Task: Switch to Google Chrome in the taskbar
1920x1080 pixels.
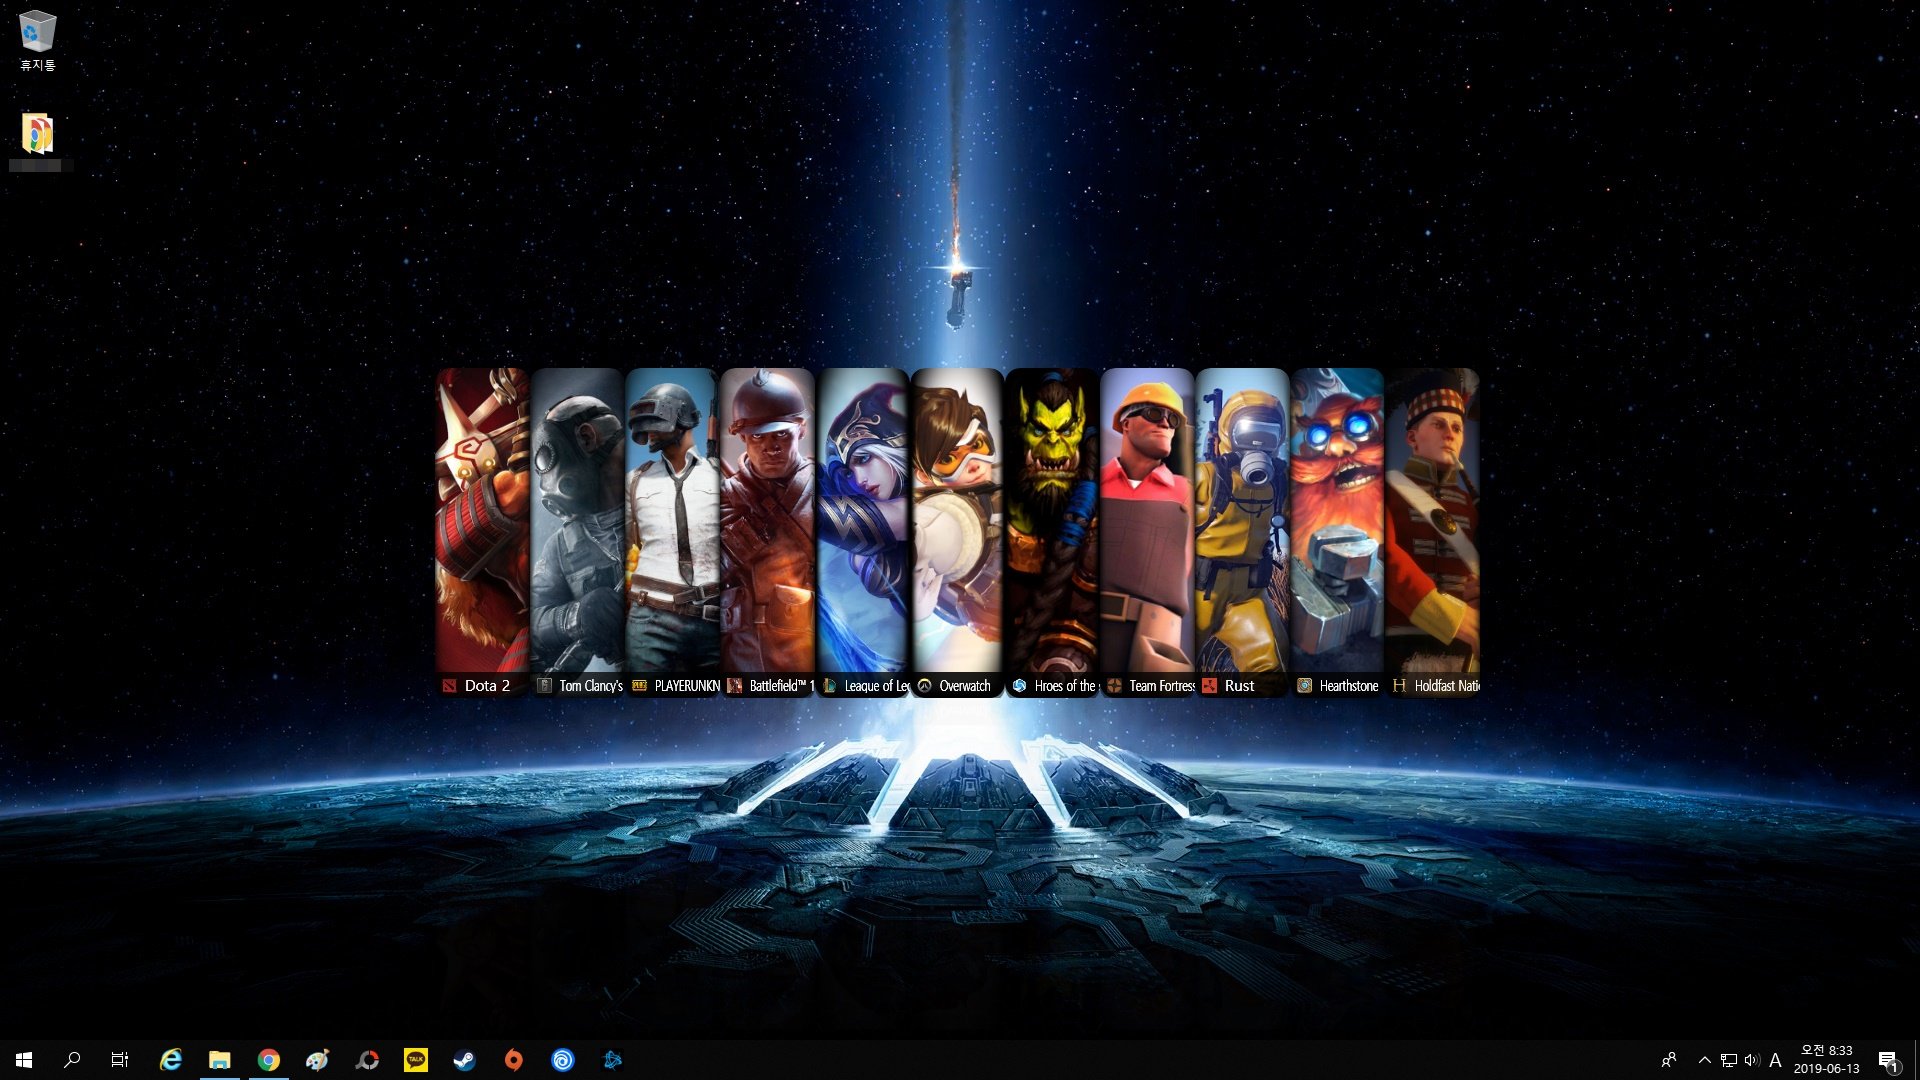Action: point(269,1060)
